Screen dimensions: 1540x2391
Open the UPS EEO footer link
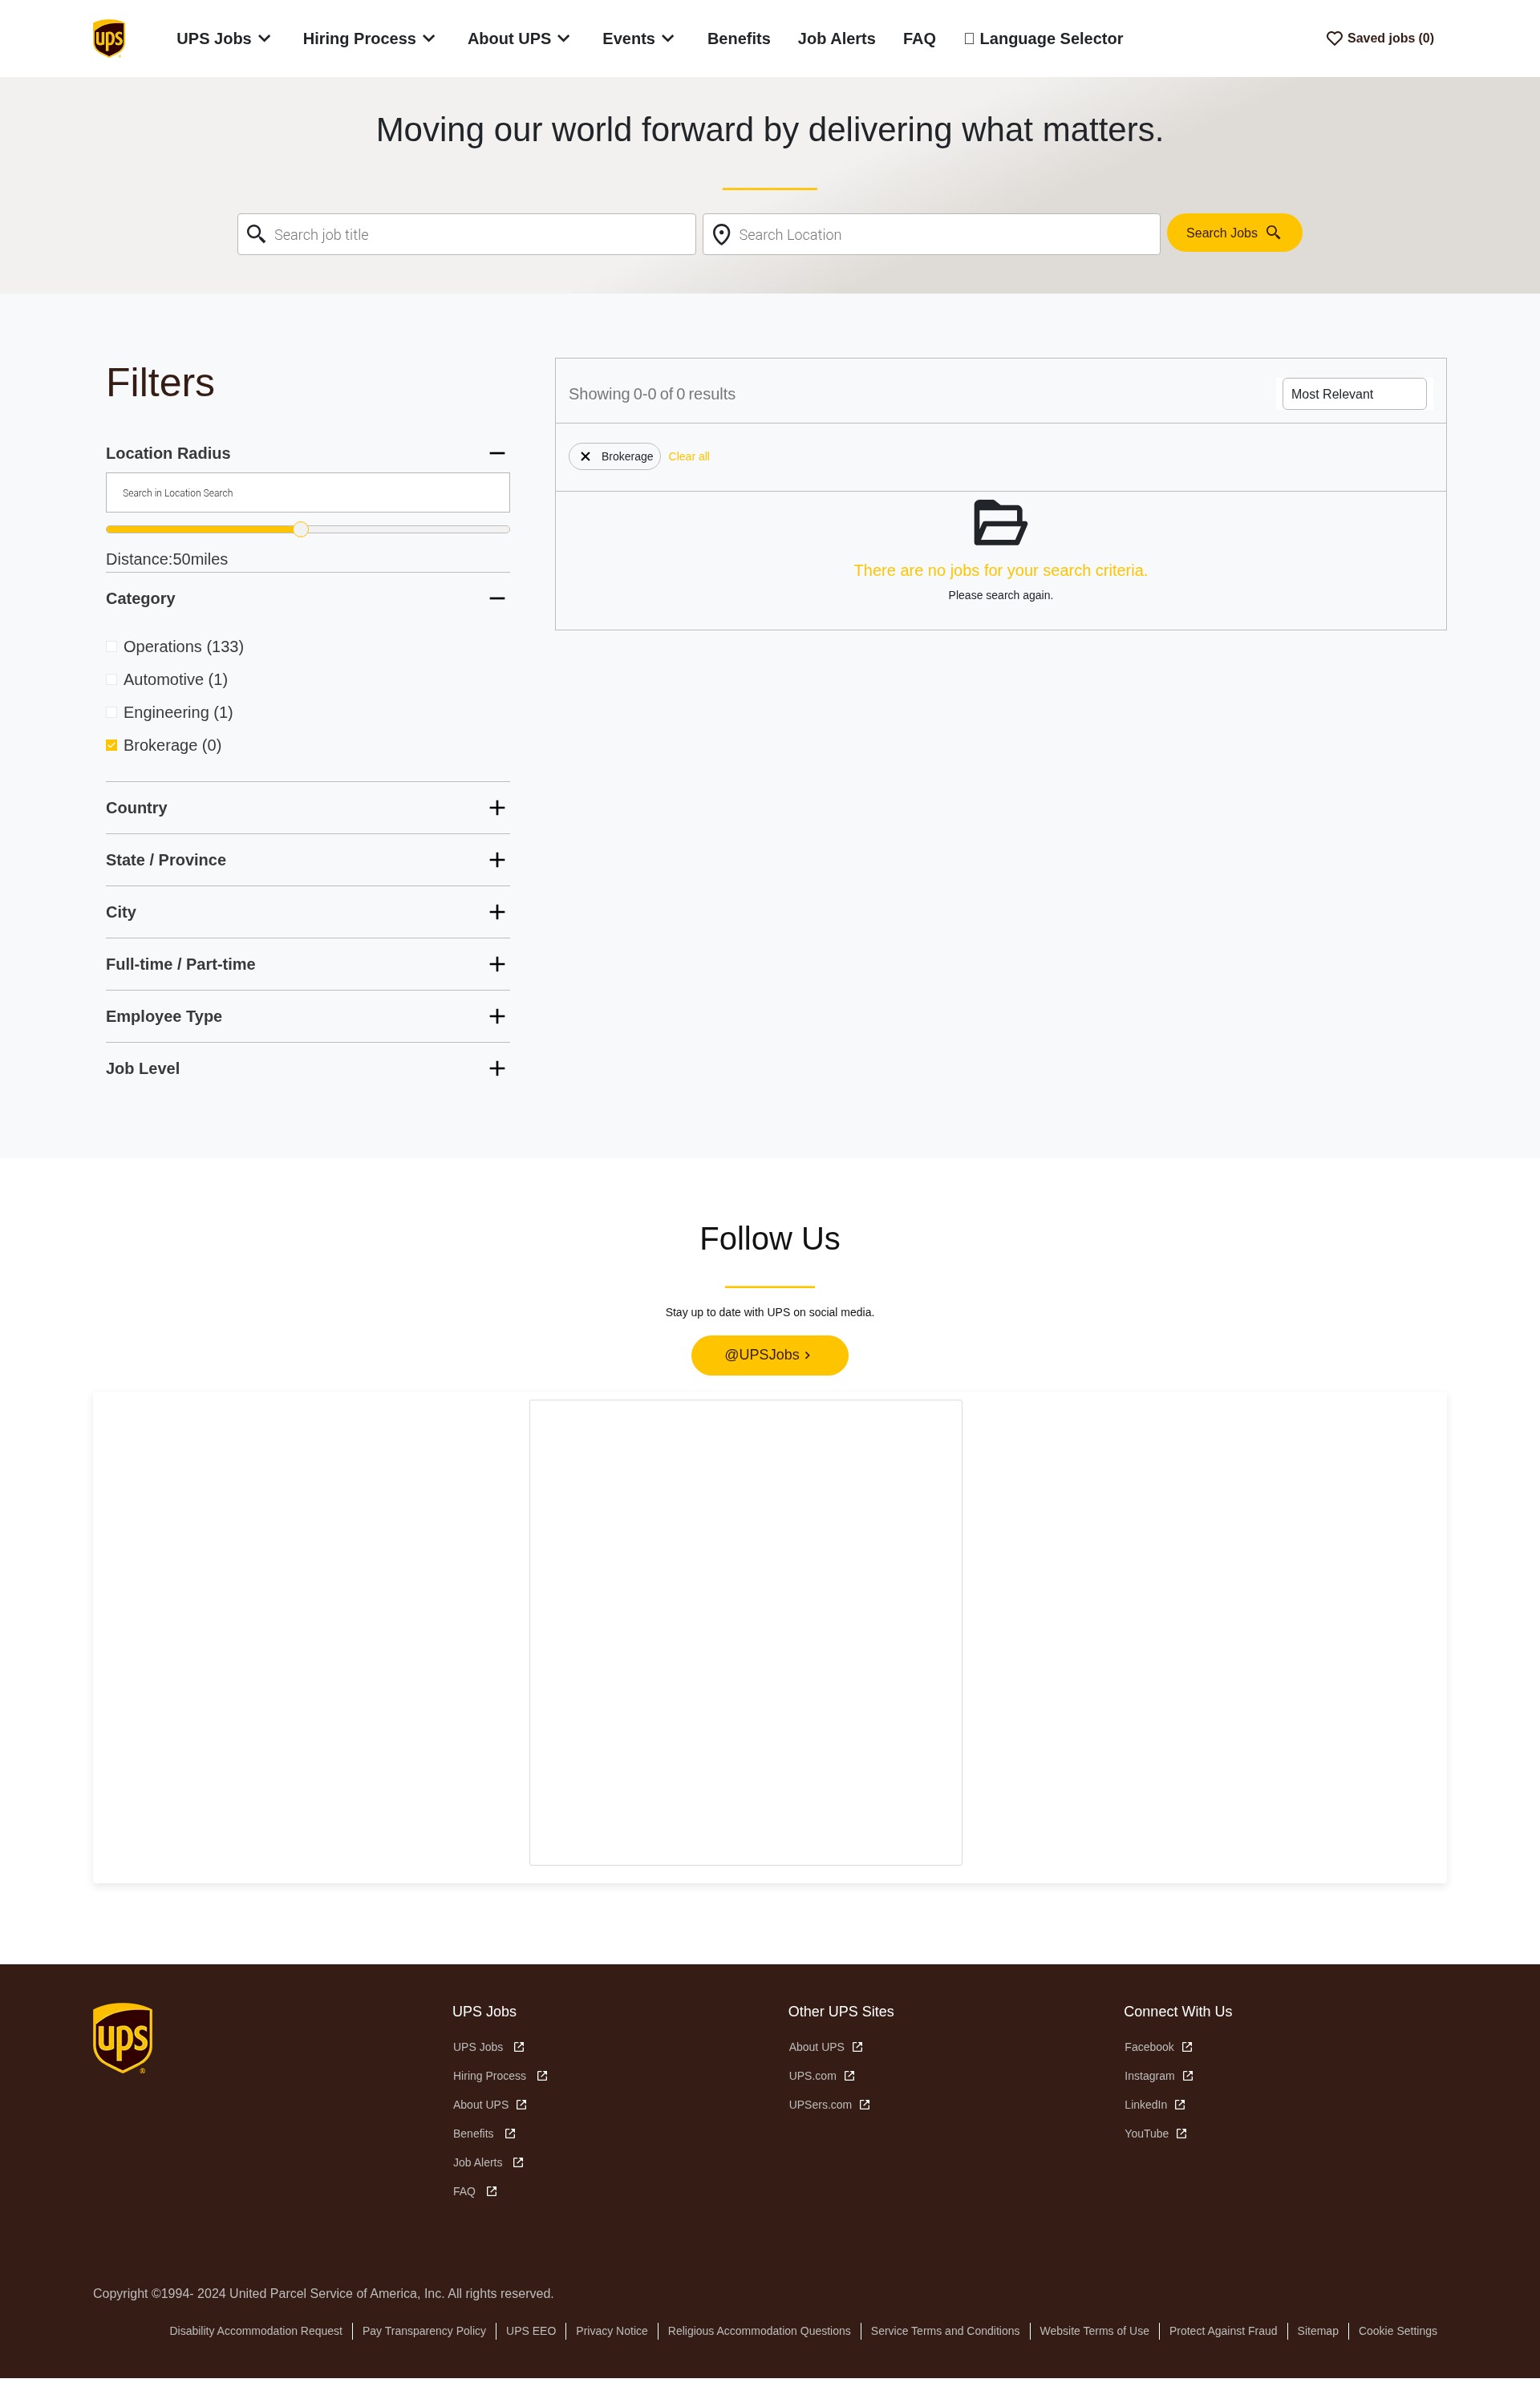[x=531, y=2331]
